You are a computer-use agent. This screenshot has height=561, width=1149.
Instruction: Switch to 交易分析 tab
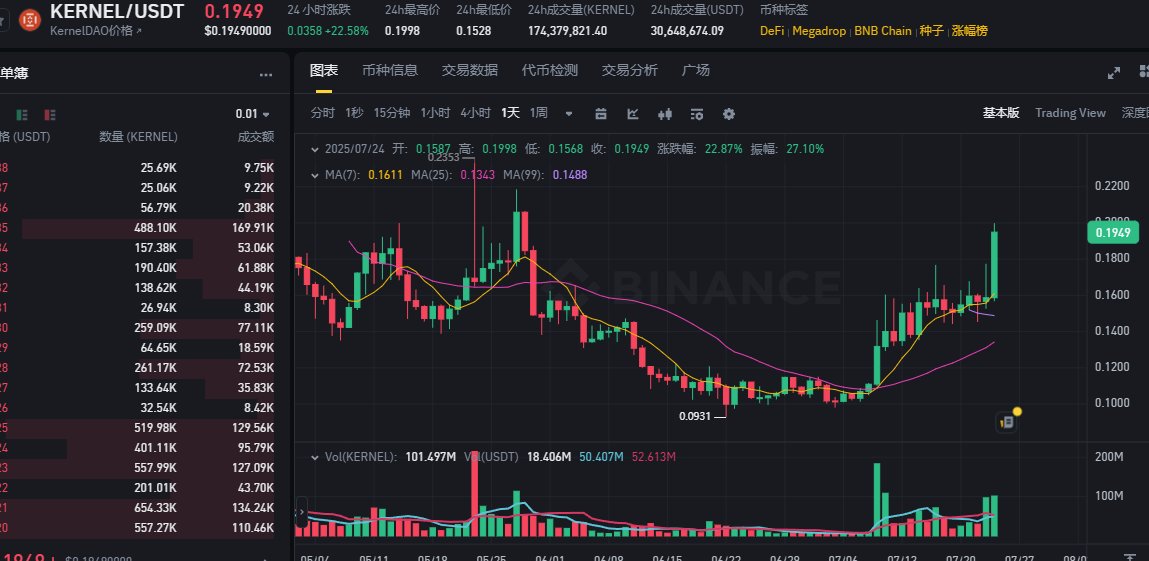coord(629,70)
